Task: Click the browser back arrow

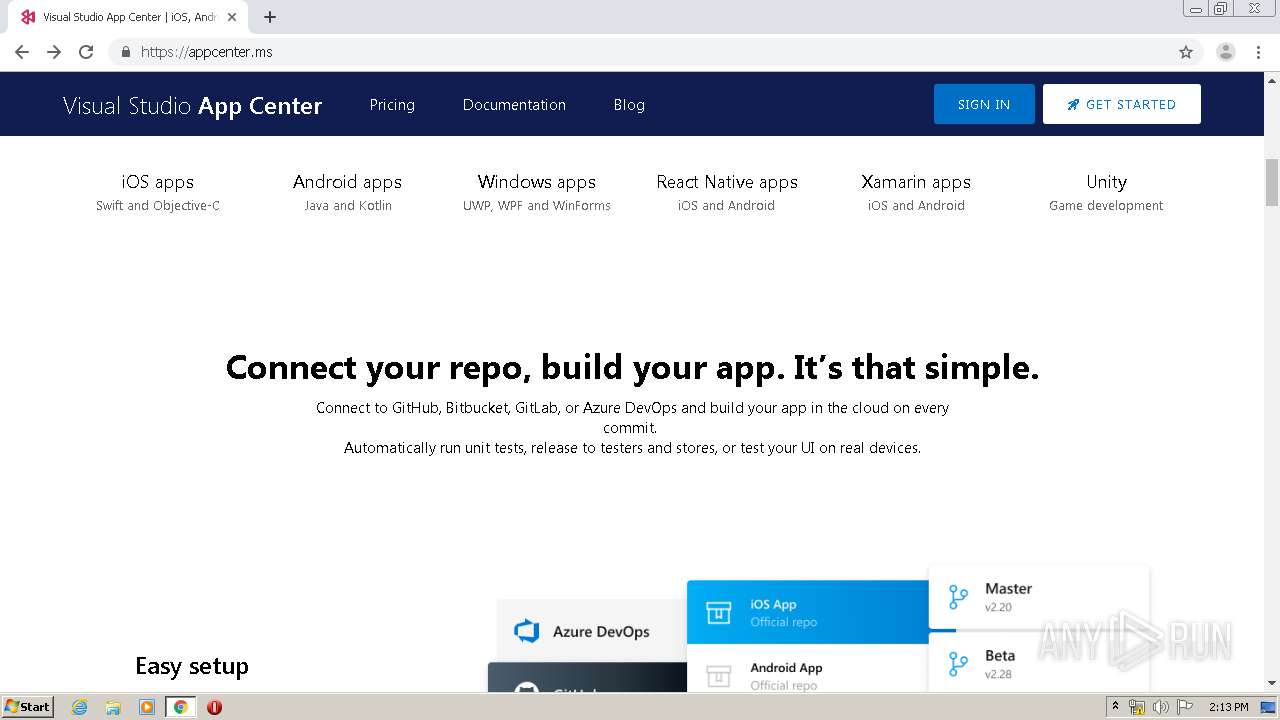Action: click(22, 52)
